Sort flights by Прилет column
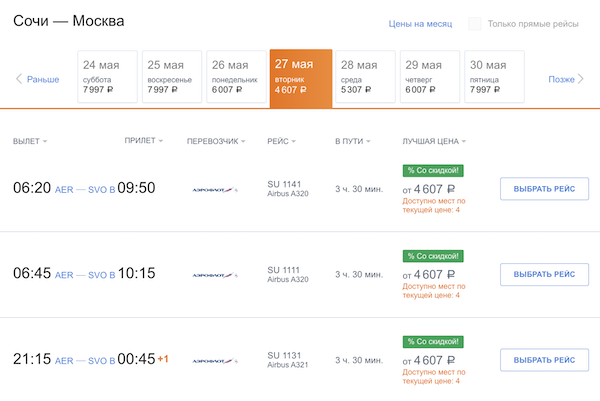 point(143,141)
